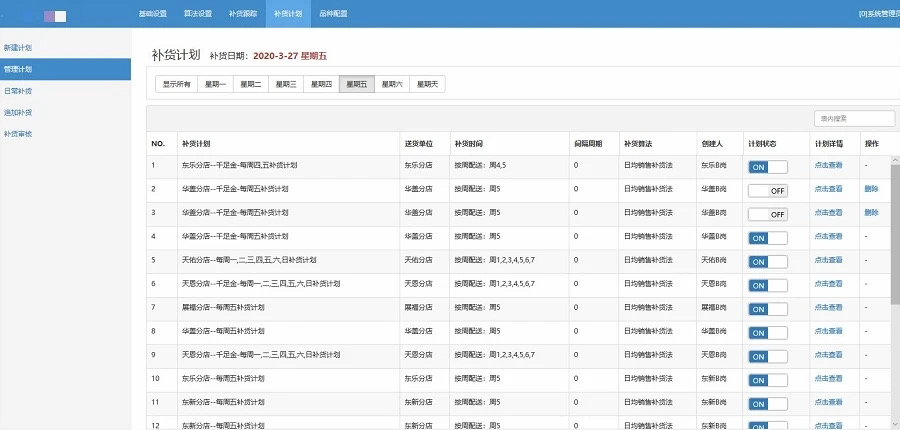Screen dimensions: 900x430
Task: Toggle plan status switch in row 8
Action: (x=767, y=333)
